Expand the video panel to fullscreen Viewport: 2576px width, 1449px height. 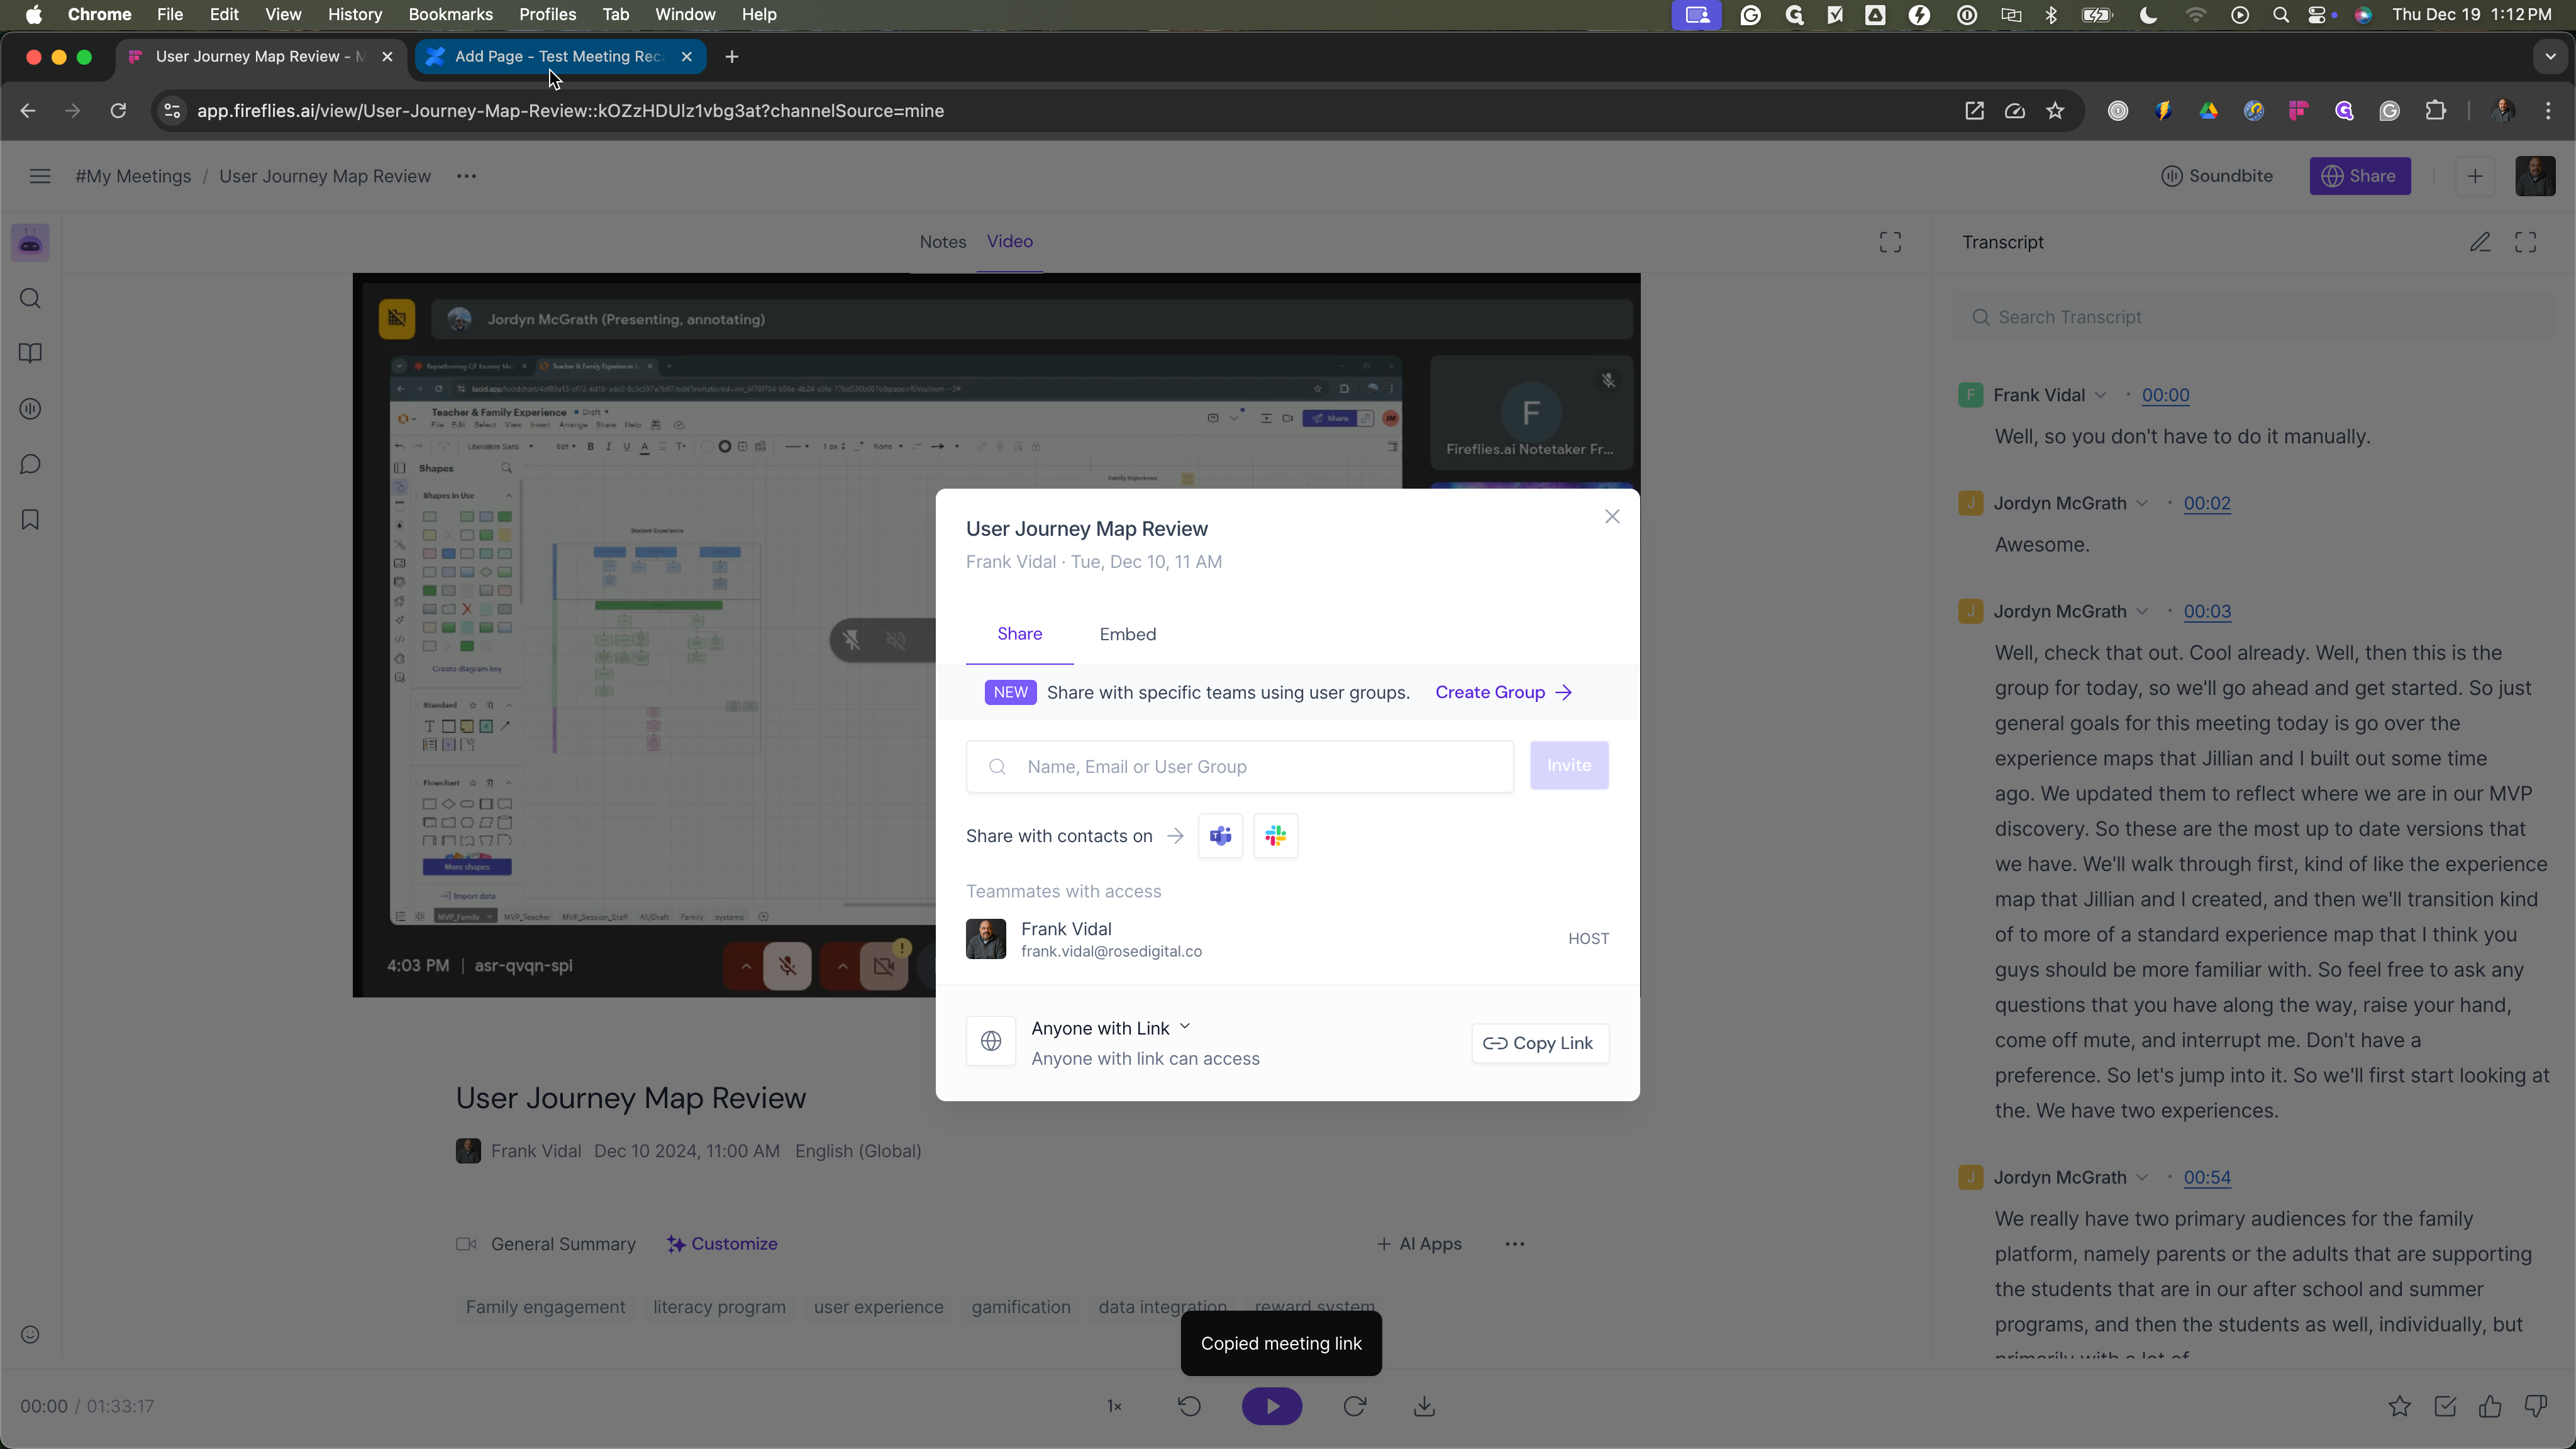click(x=1890, y=242)
